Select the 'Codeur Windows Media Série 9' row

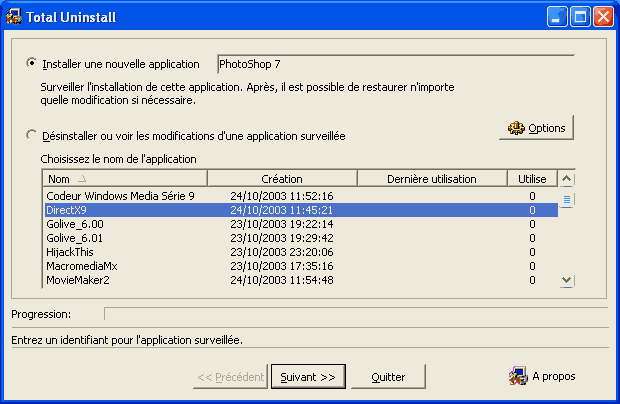[301, 196]
